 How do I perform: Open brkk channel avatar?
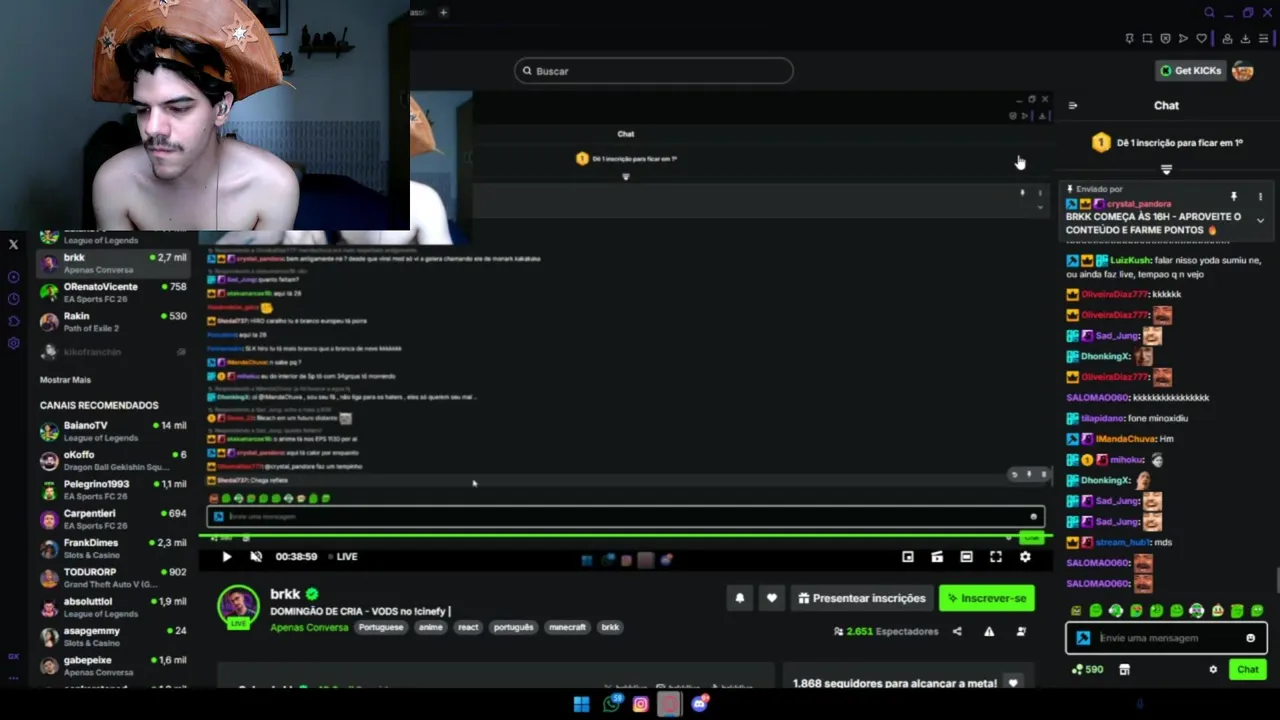tap(238, 606)
